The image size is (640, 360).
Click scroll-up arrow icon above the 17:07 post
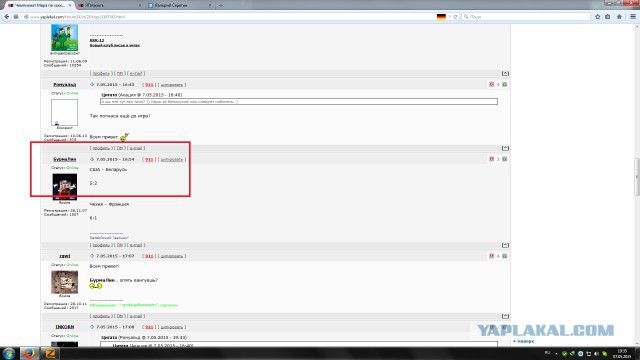click(x=505, y=245)
